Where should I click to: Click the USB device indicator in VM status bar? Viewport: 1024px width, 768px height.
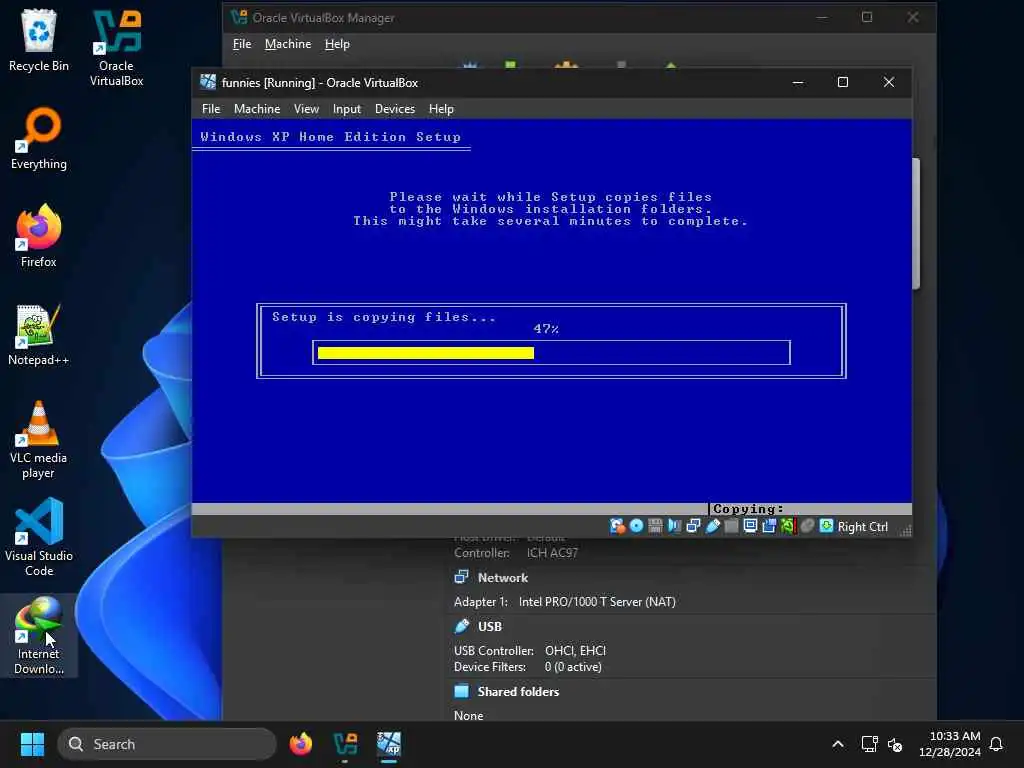tap(712, 526)
